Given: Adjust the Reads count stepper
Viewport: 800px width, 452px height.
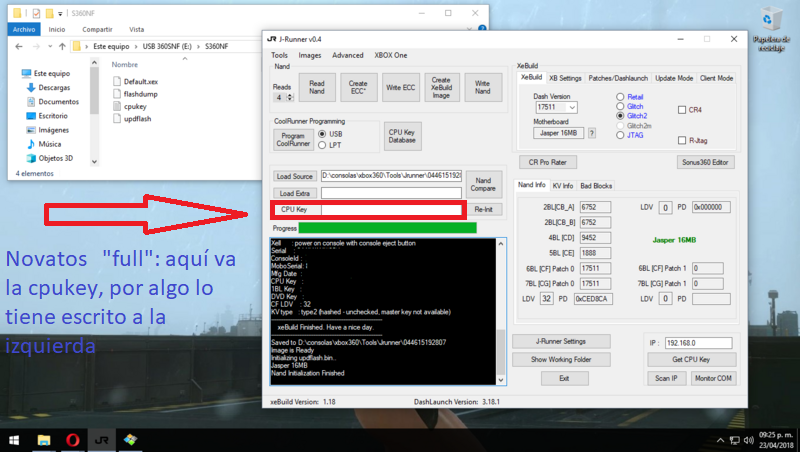Looking at the screenshot, I should pos(290,97).
